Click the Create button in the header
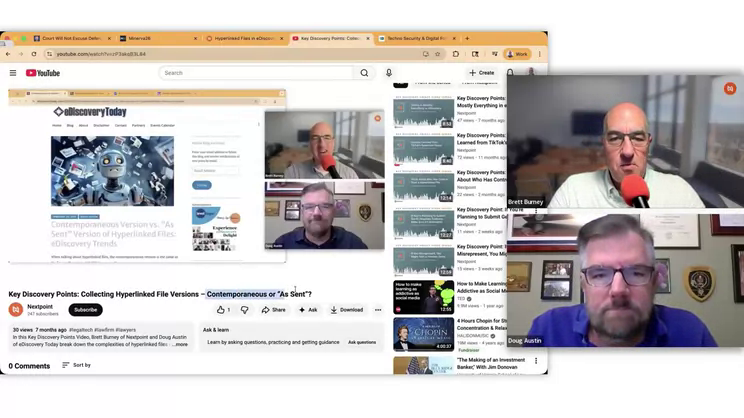This screenshot has height=418, width=744. (481, 73)
